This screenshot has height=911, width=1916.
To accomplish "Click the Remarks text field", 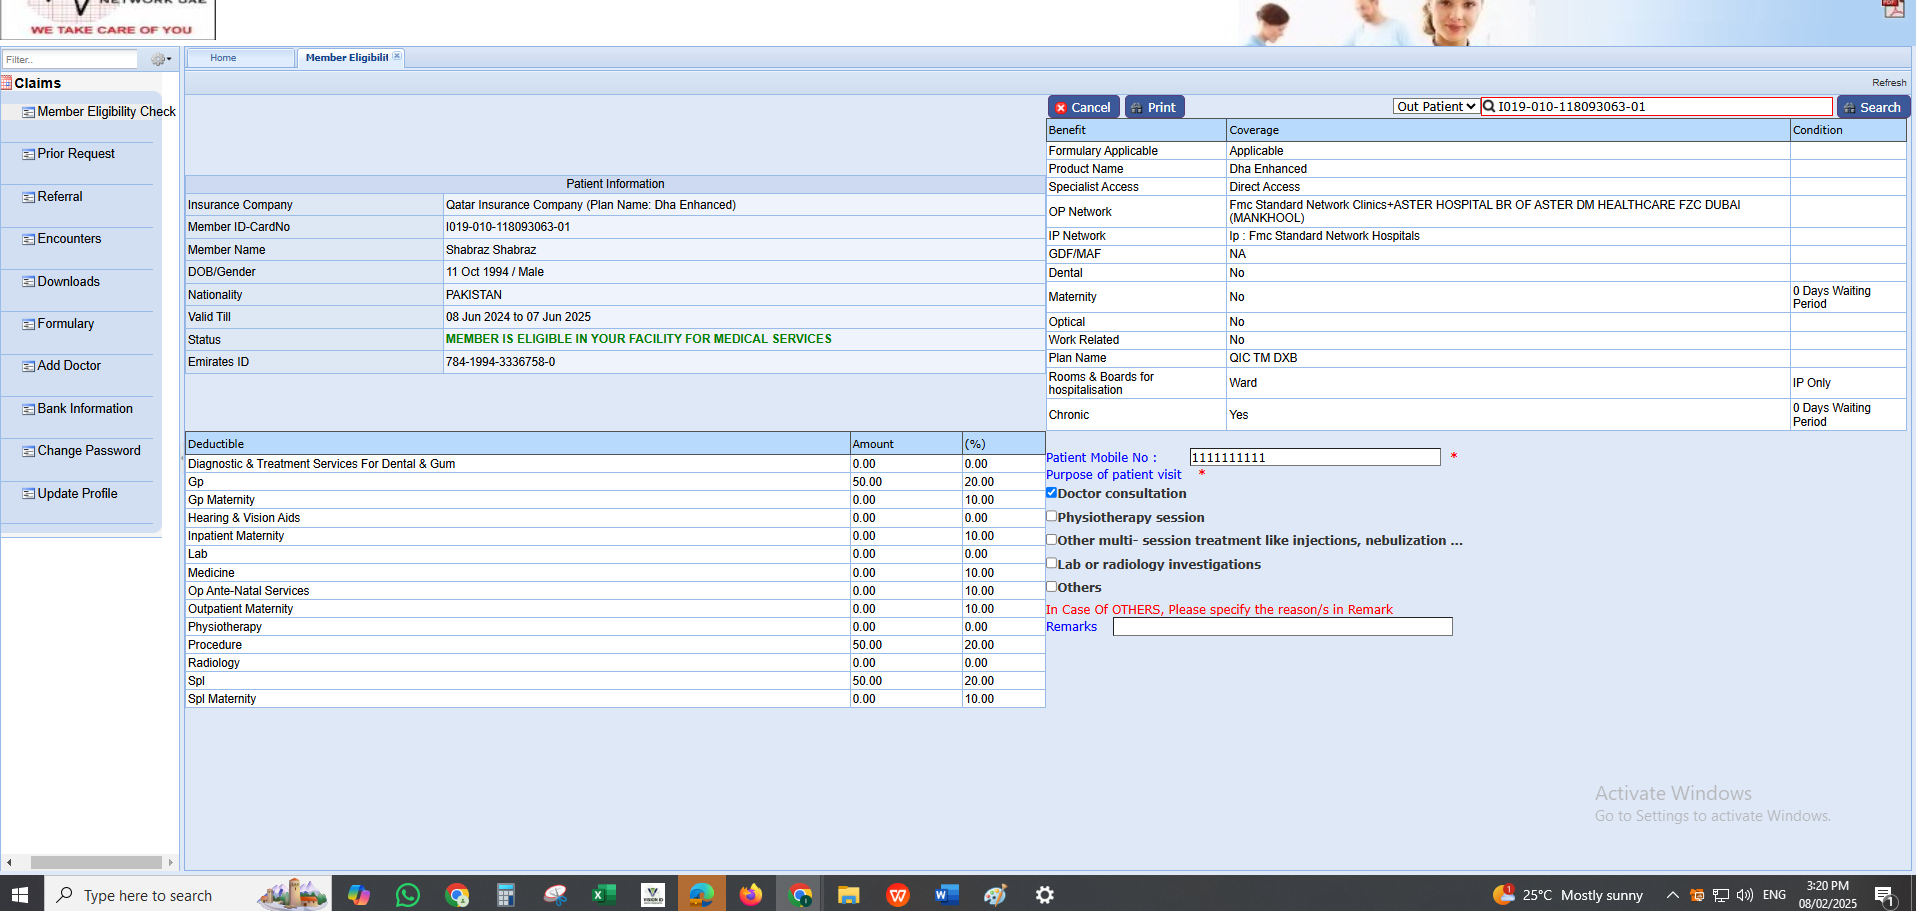I will [1282, 627].
